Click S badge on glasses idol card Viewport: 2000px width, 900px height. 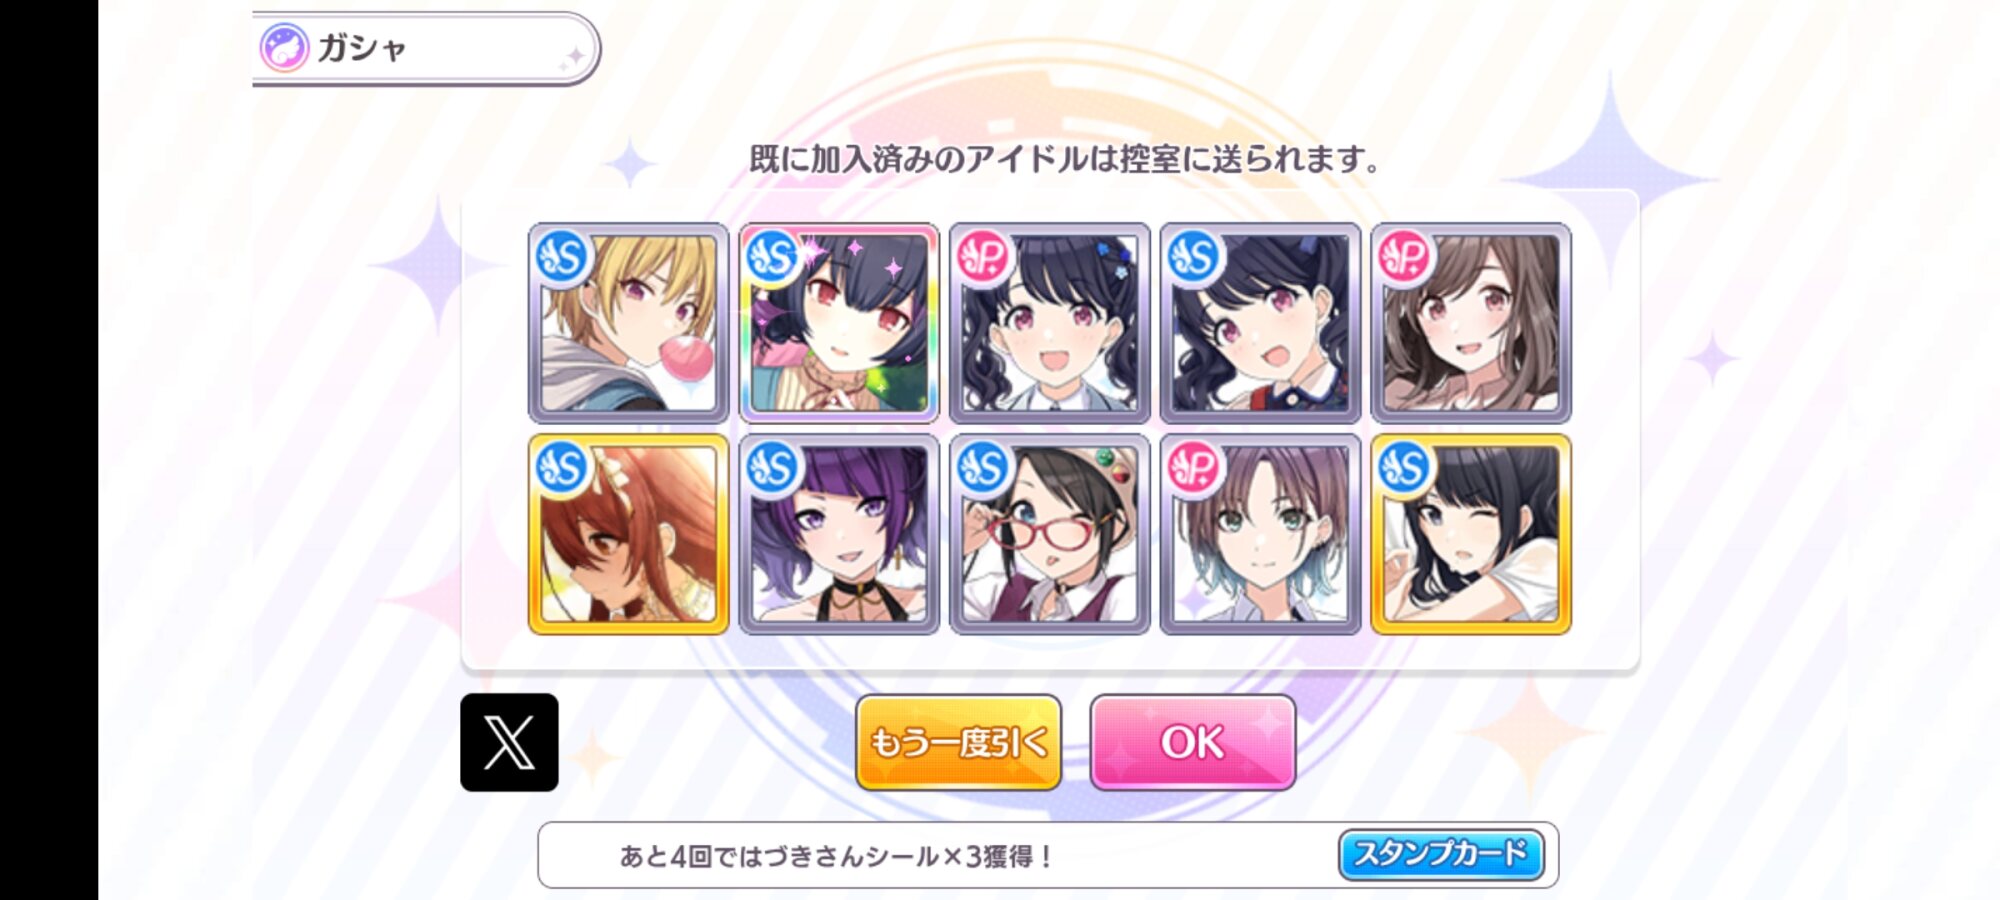point(984,468)
